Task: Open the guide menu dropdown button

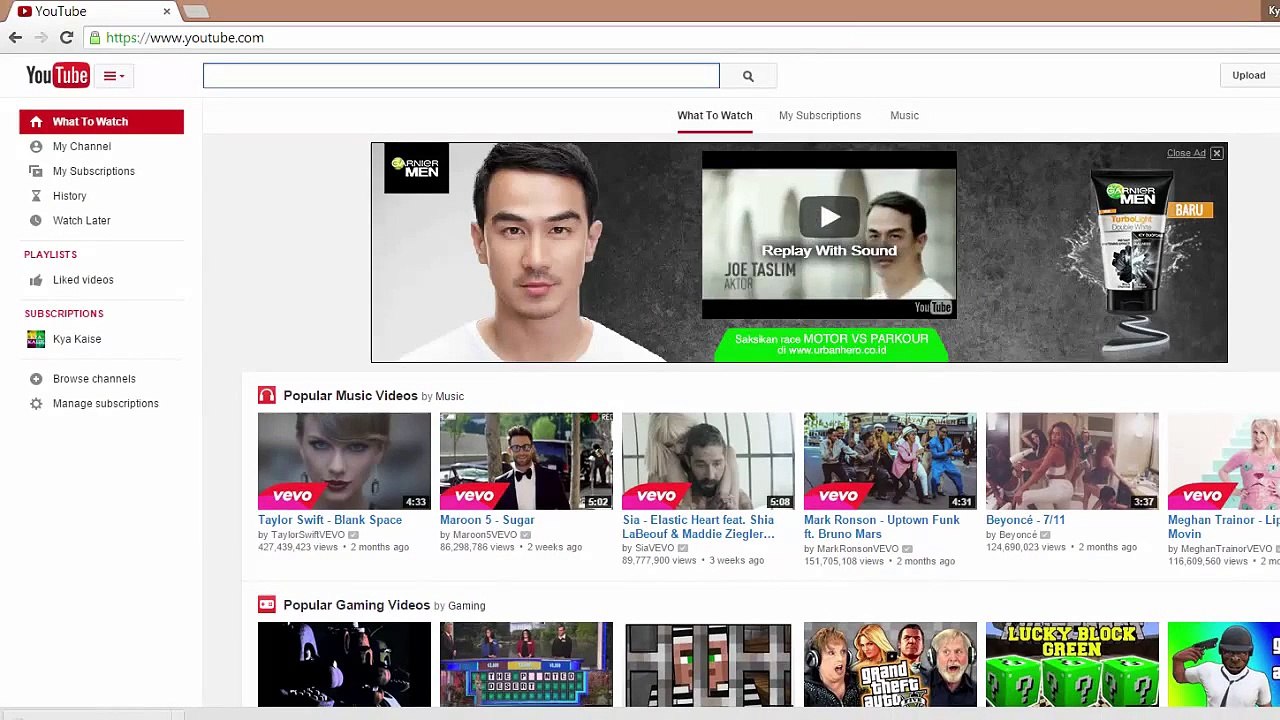Action: click(114, 76)
